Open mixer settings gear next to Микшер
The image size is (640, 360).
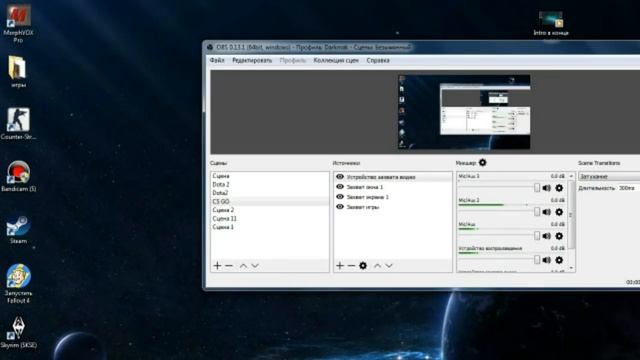point(482,162)
